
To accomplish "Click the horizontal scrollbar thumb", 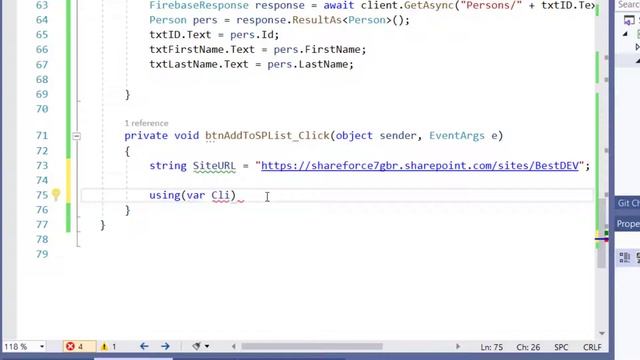I will coord(312,347).
